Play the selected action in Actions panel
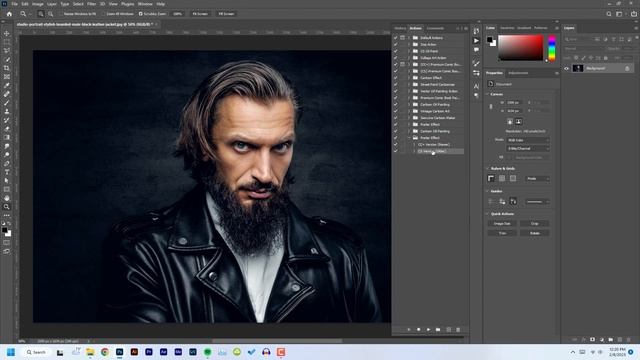Viewport: 640px width, 360px height. tap(428, 329)
